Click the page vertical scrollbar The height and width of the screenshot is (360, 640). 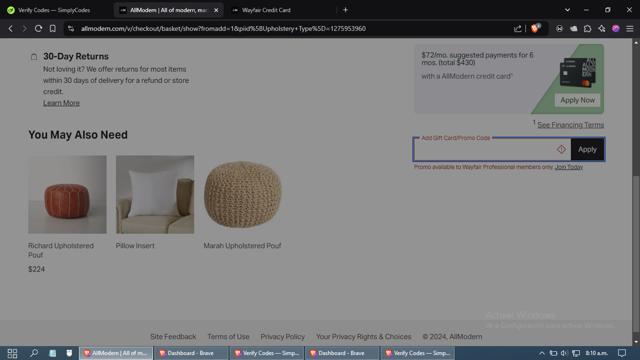click(636, 253)
